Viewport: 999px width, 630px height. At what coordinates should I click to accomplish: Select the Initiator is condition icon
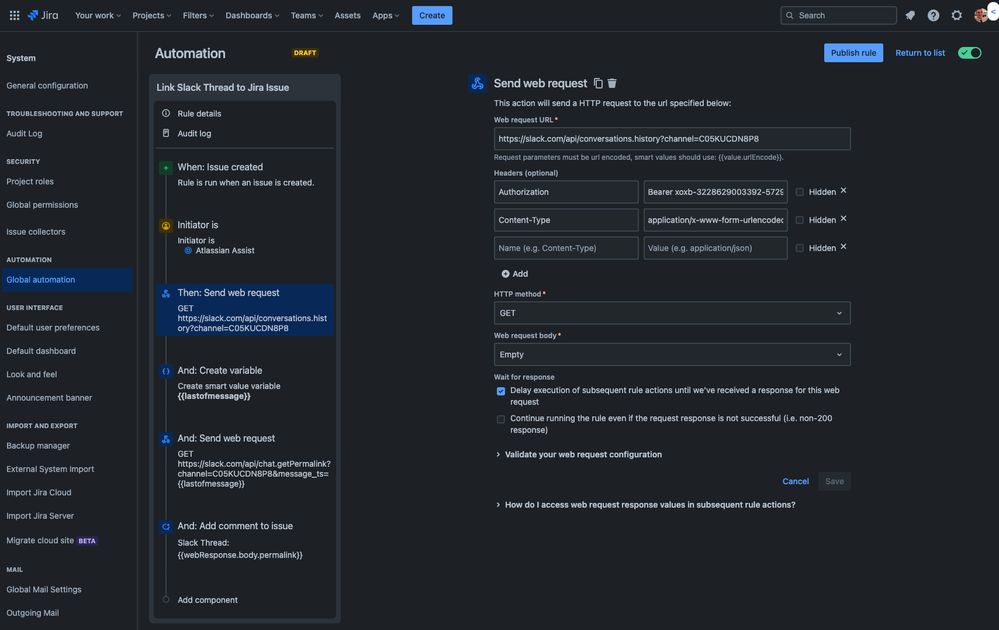pos(166,226)
